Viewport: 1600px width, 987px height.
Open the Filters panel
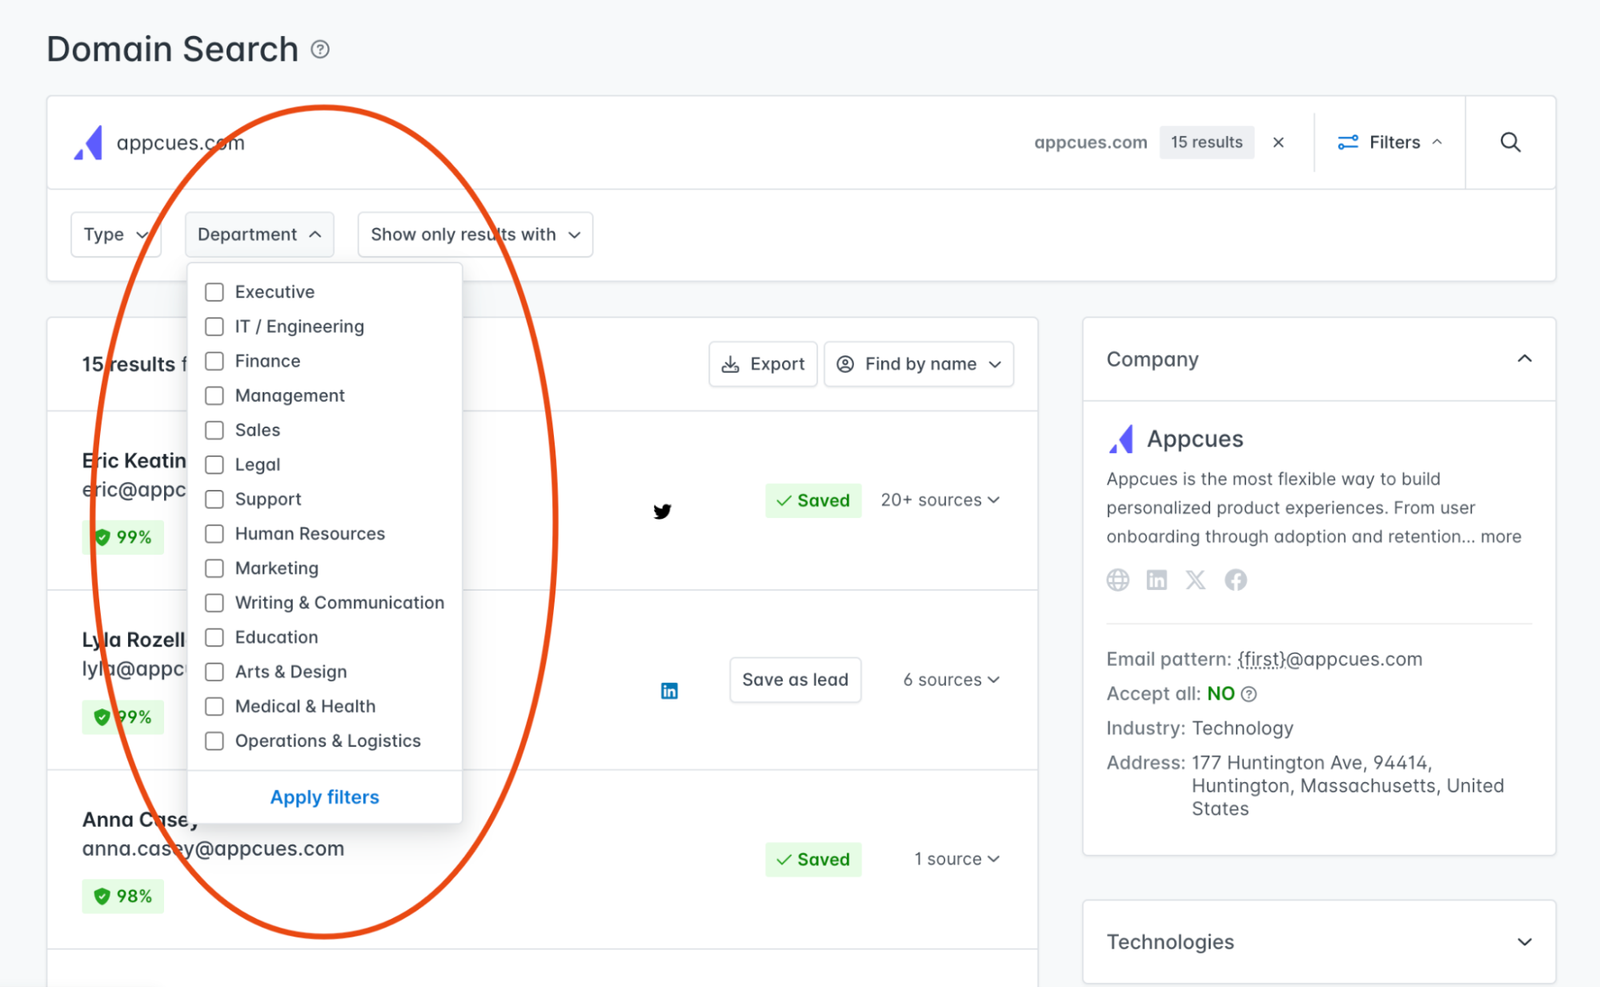pyautogui.click(x=1388, y=142)
